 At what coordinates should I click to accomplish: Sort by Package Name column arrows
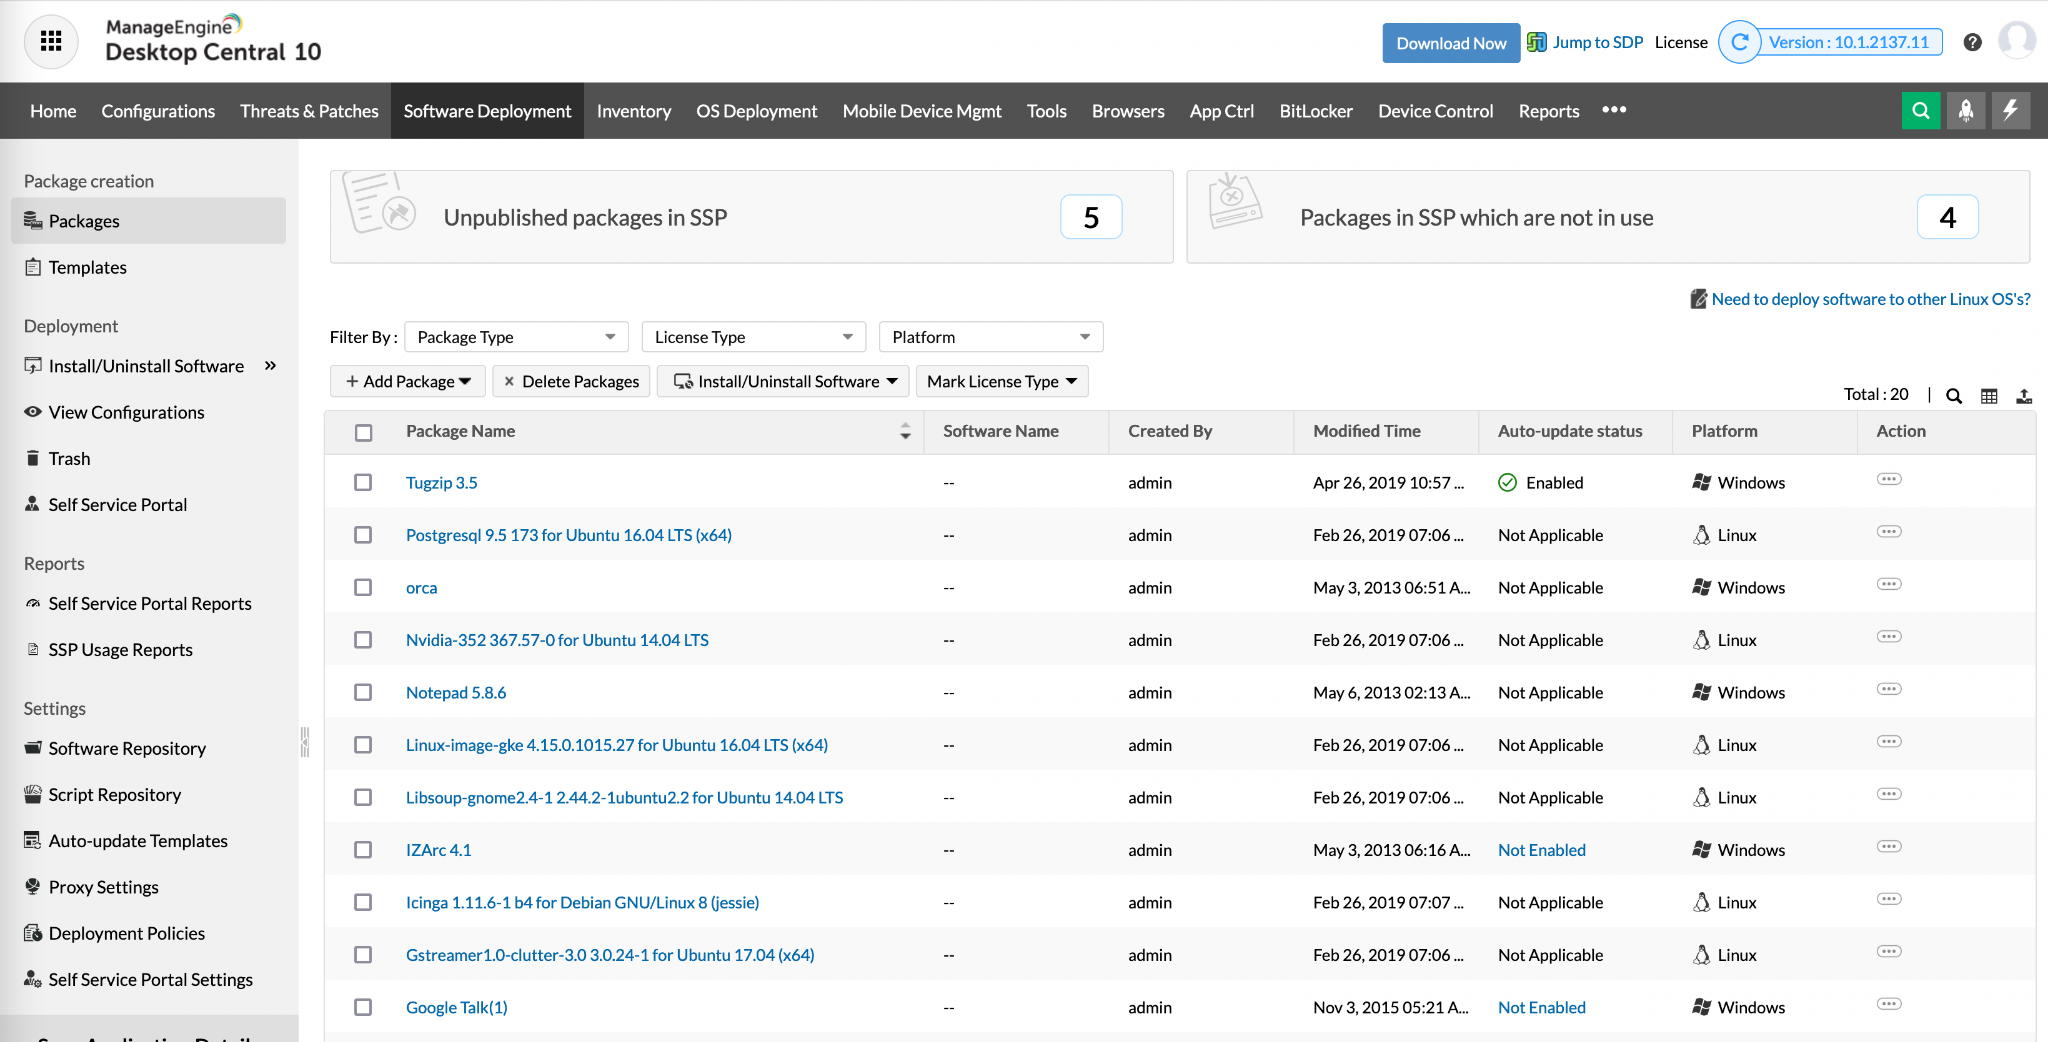tap(905, 431)
